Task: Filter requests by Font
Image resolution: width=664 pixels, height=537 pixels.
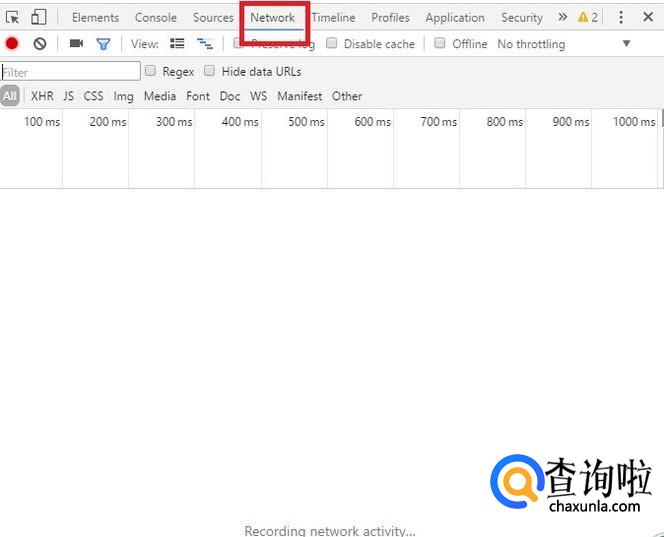Action: tap(198, 96)
